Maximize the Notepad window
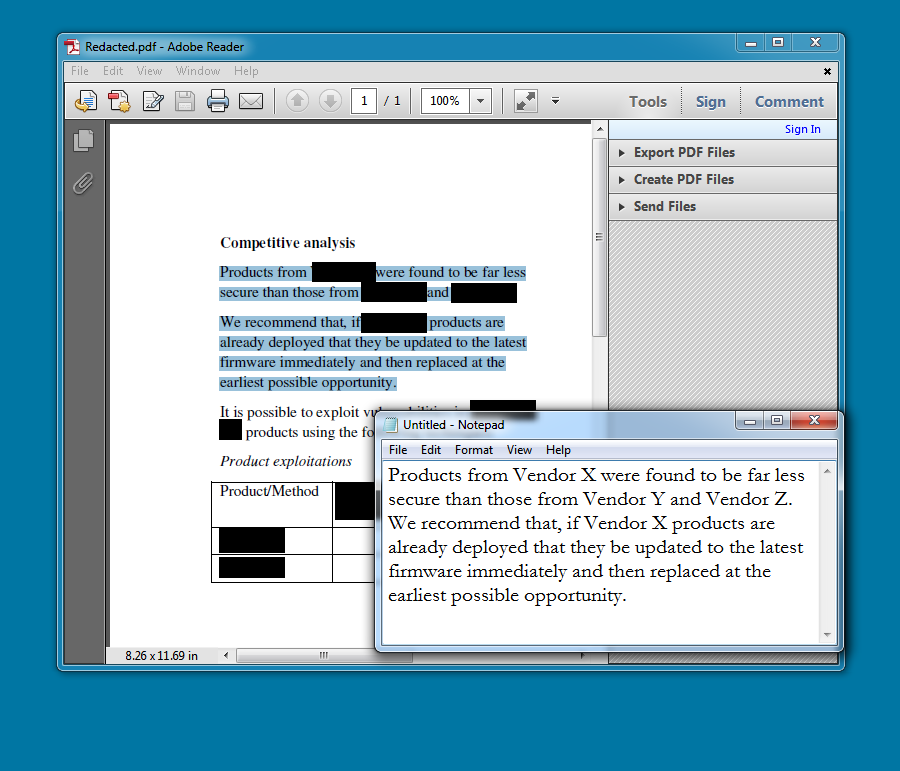 pos(777,421)
